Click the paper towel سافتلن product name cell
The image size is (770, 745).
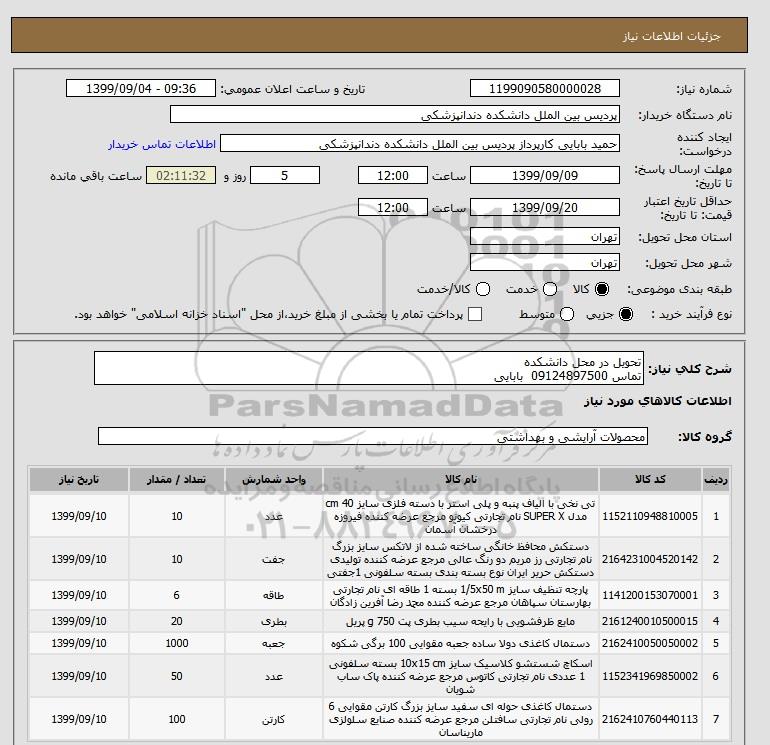(461, 719)
